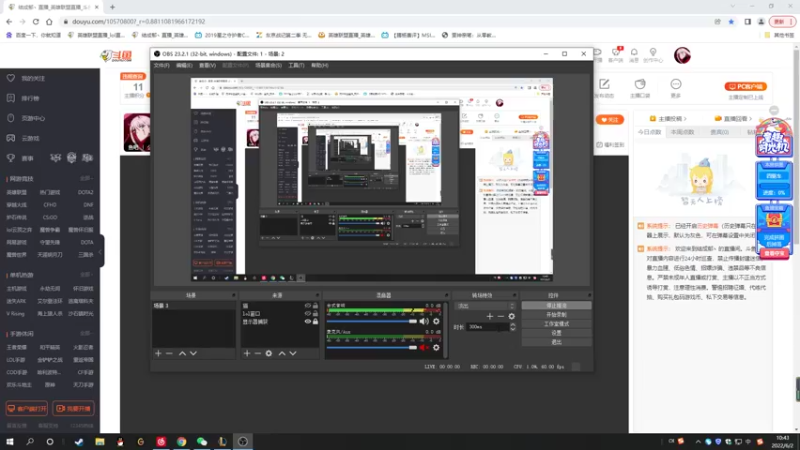Increase transition duration with stepper arrow

[513, 325]
